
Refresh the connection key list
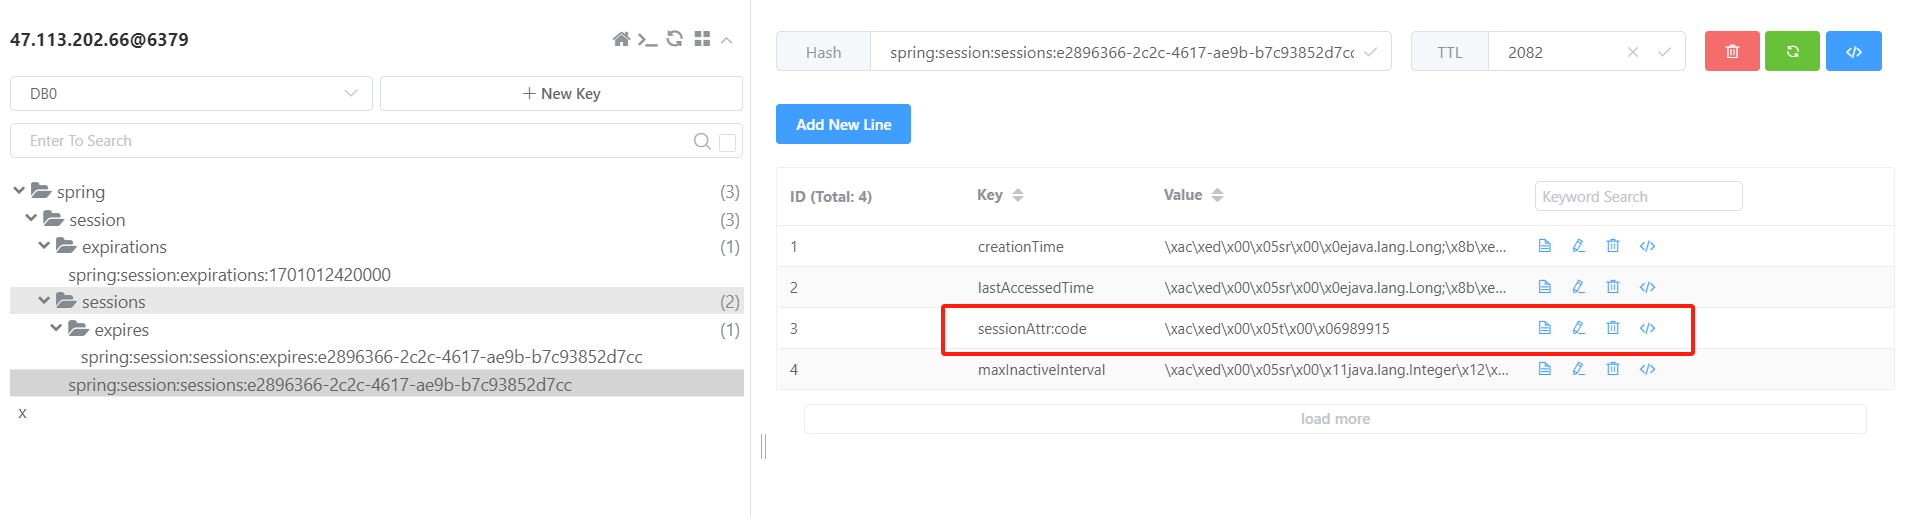tap(675, 39)
